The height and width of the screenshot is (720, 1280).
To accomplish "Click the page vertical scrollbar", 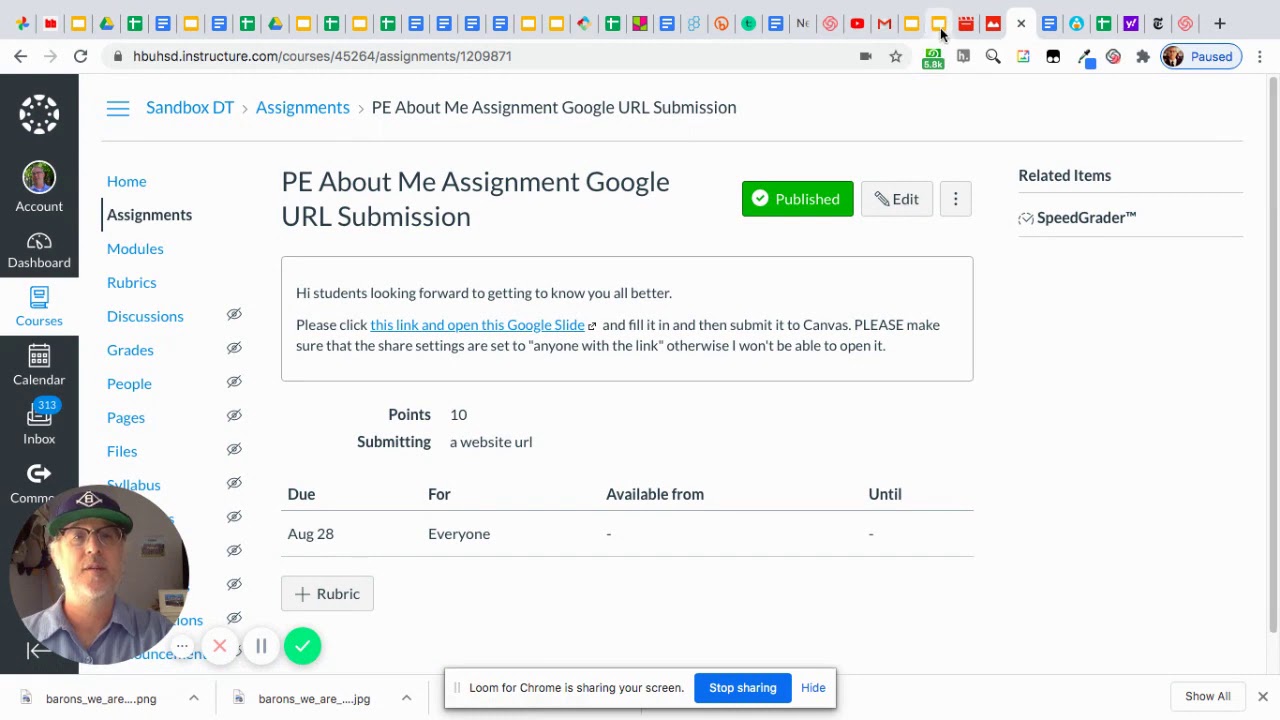I will click(x=1273, y=353).
